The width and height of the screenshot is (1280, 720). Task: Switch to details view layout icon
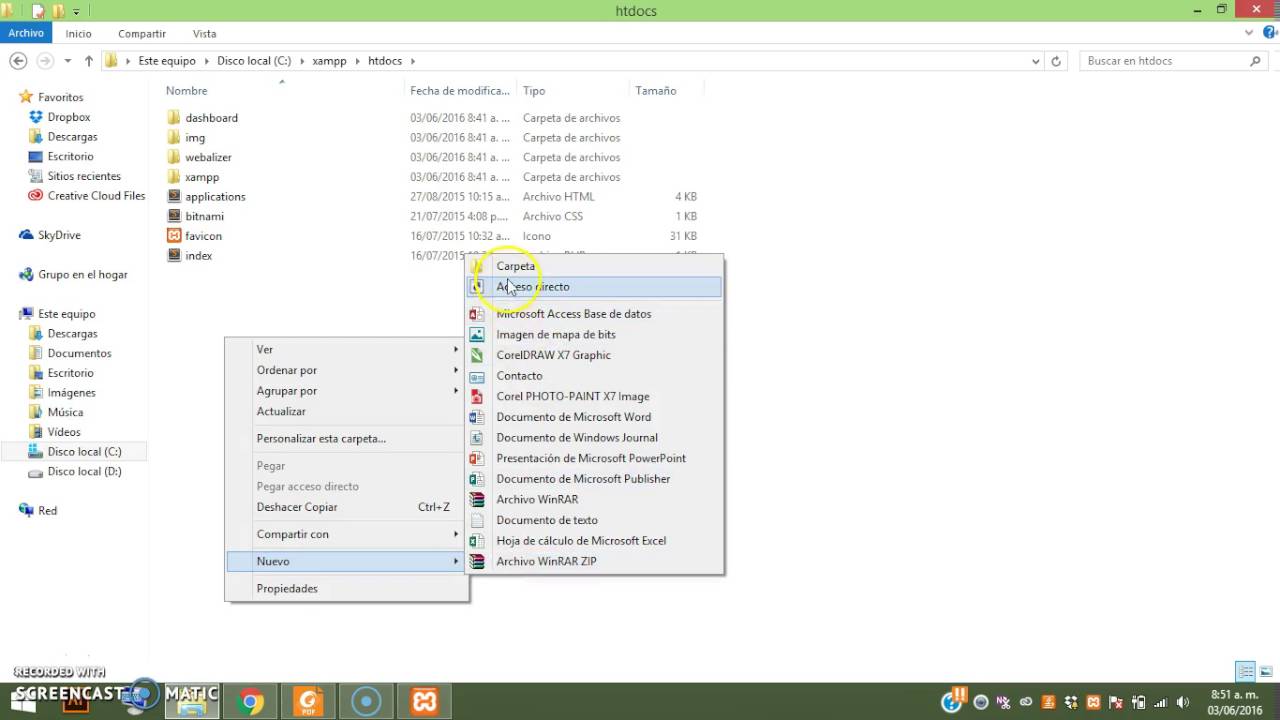pos(1245,671)
